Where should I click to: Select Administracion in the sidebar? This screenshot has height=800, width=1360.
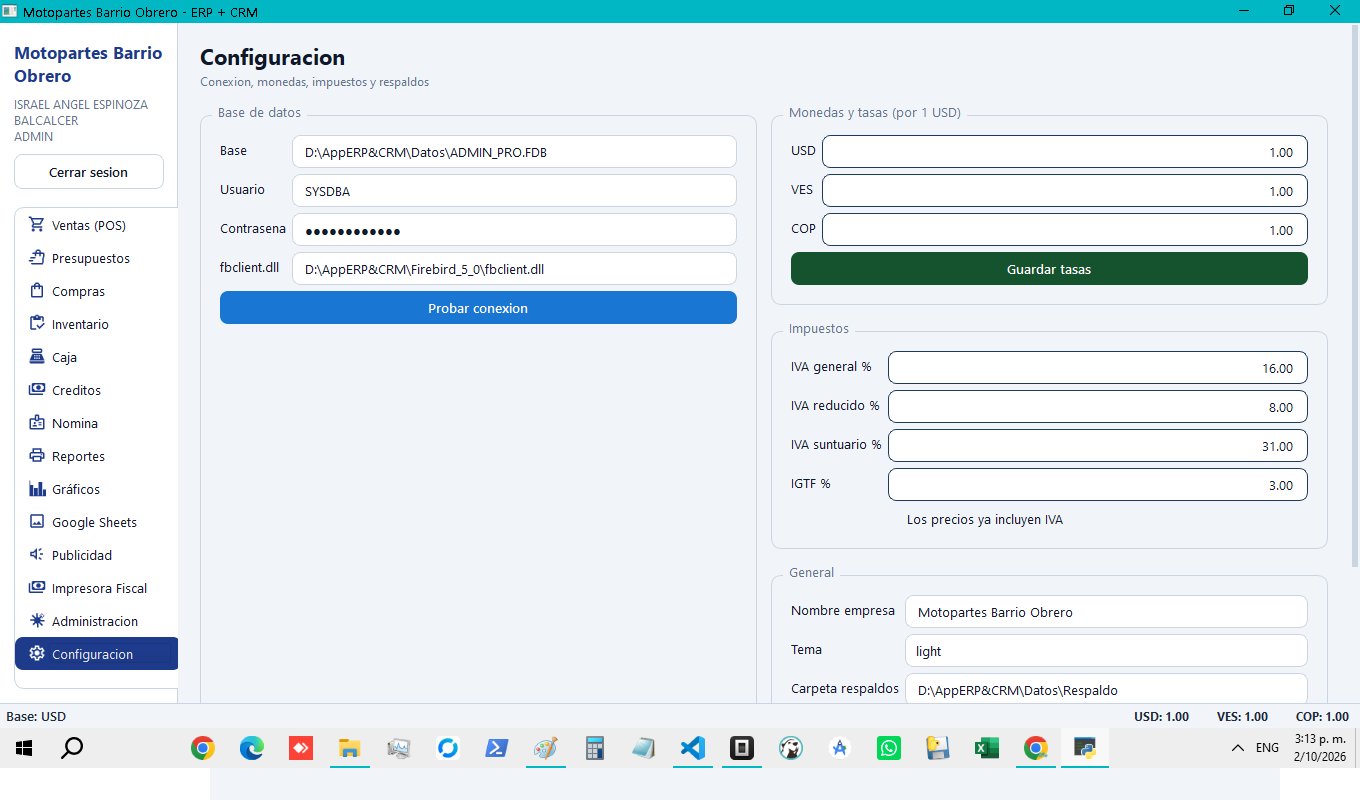point(96,621)
